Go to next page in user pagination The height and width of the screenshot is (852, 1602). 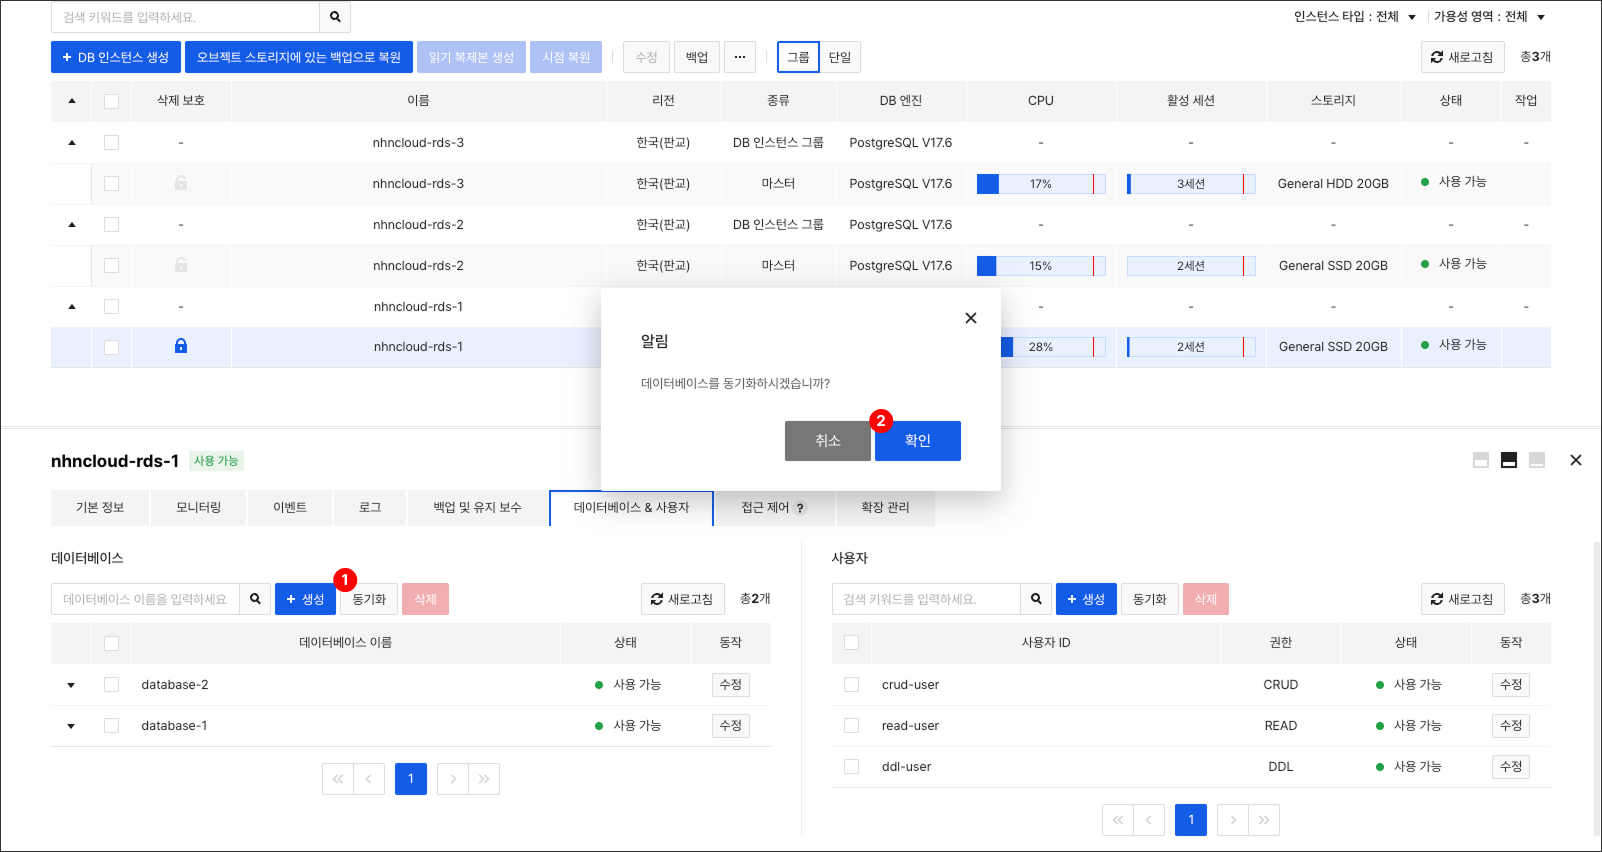coord(1233,820)
